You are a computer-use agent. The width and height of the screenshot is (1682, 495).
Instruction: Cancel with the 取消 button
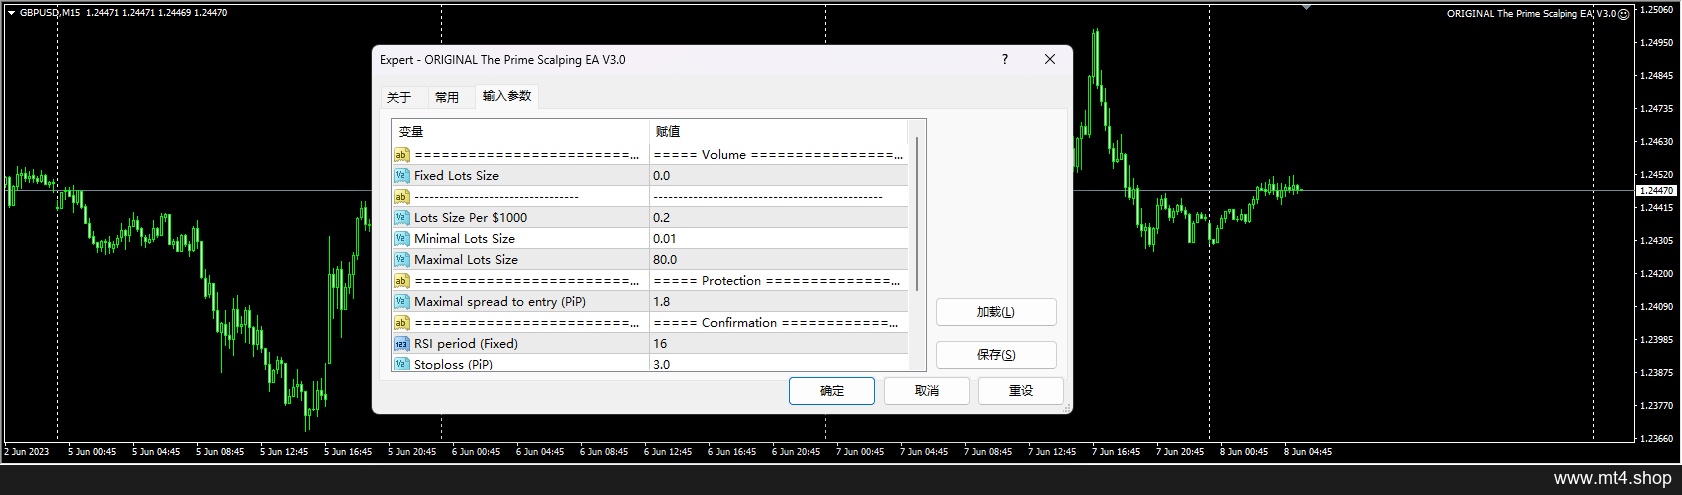click(x=927, y=391)
